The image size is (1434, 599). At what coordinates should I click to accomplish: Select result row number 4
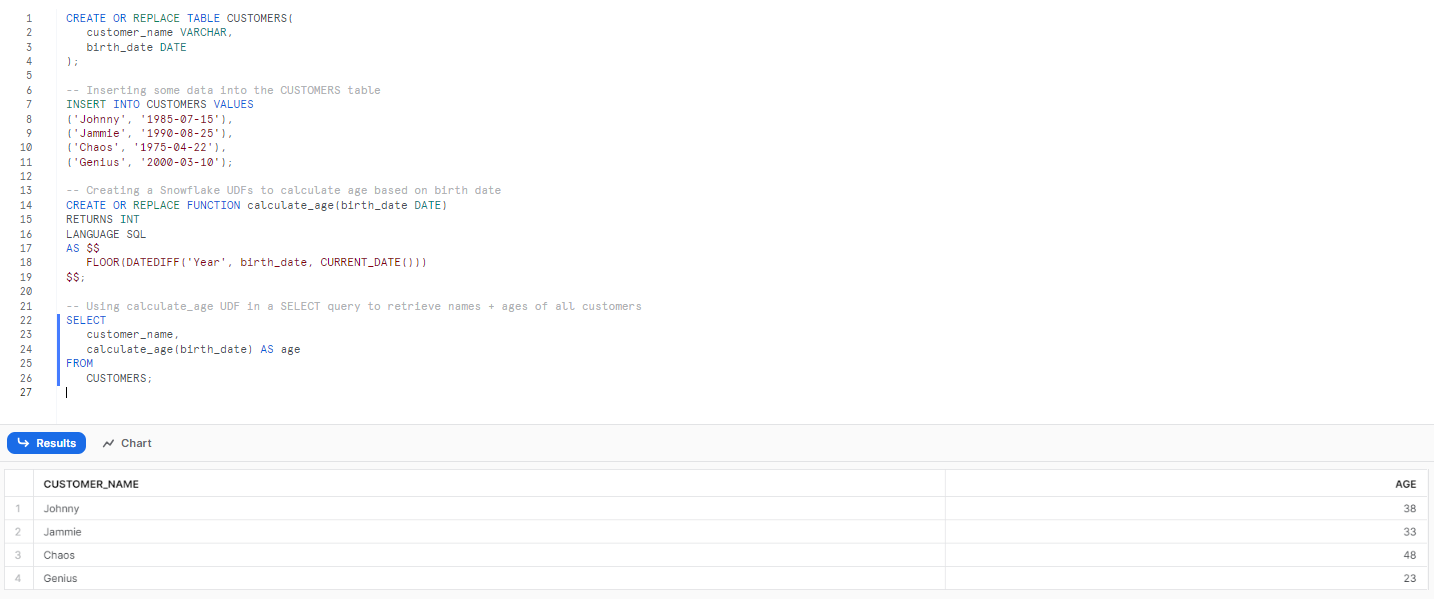point(18,578)
